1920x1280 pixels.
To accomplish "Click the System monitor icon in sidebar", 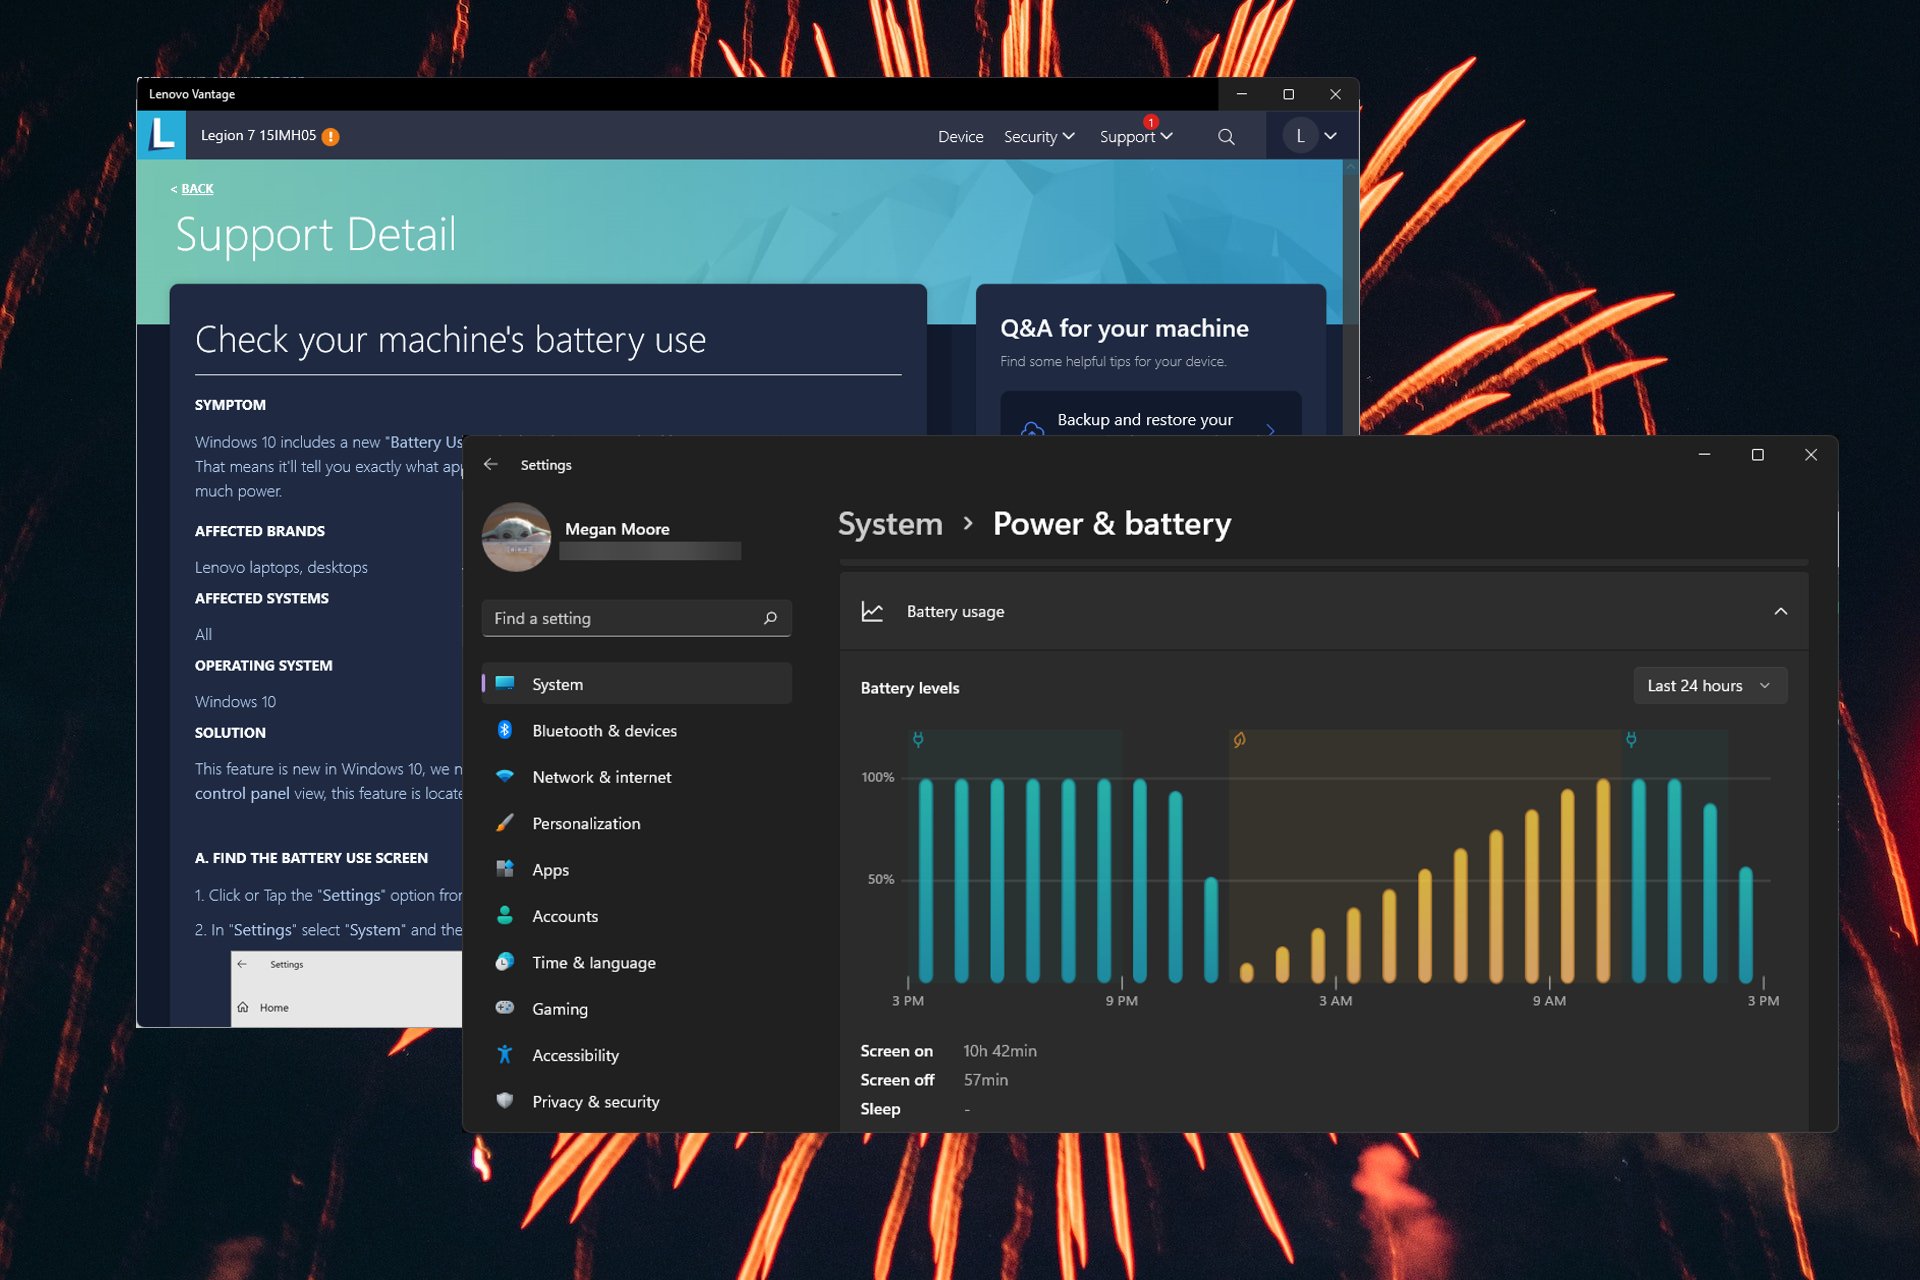I will point(505,684).
